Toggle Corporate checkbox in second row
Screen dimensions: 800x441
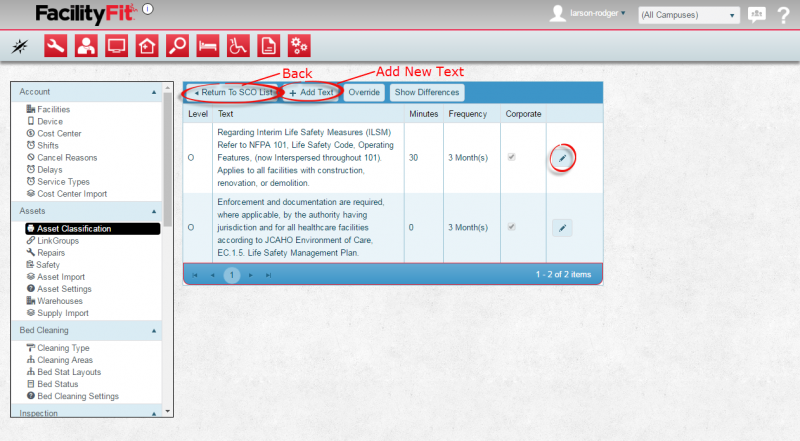513,228
